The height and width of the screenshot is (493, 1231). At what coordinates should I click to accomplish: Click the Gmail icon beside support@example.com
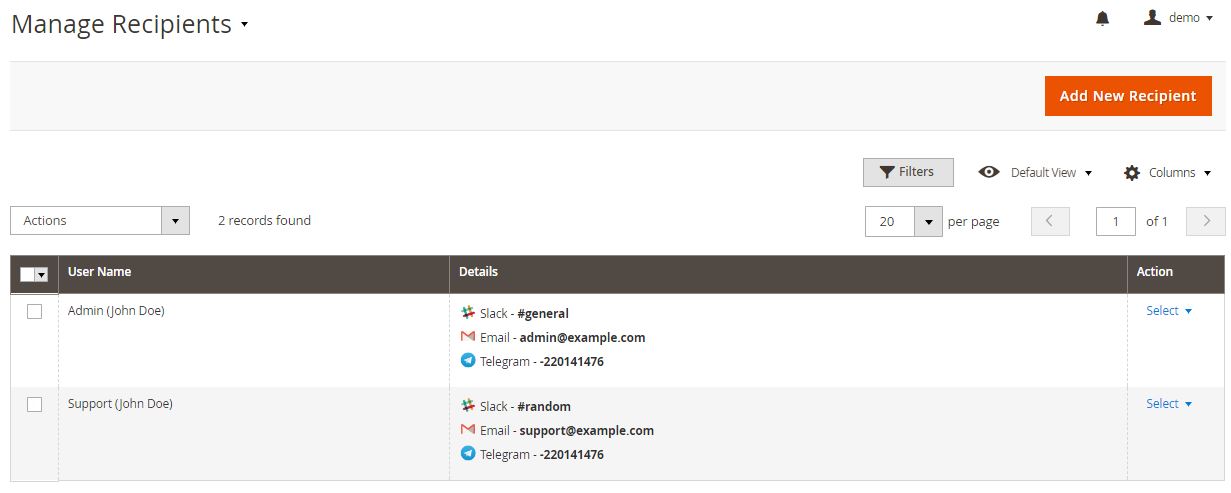[468, 430]
